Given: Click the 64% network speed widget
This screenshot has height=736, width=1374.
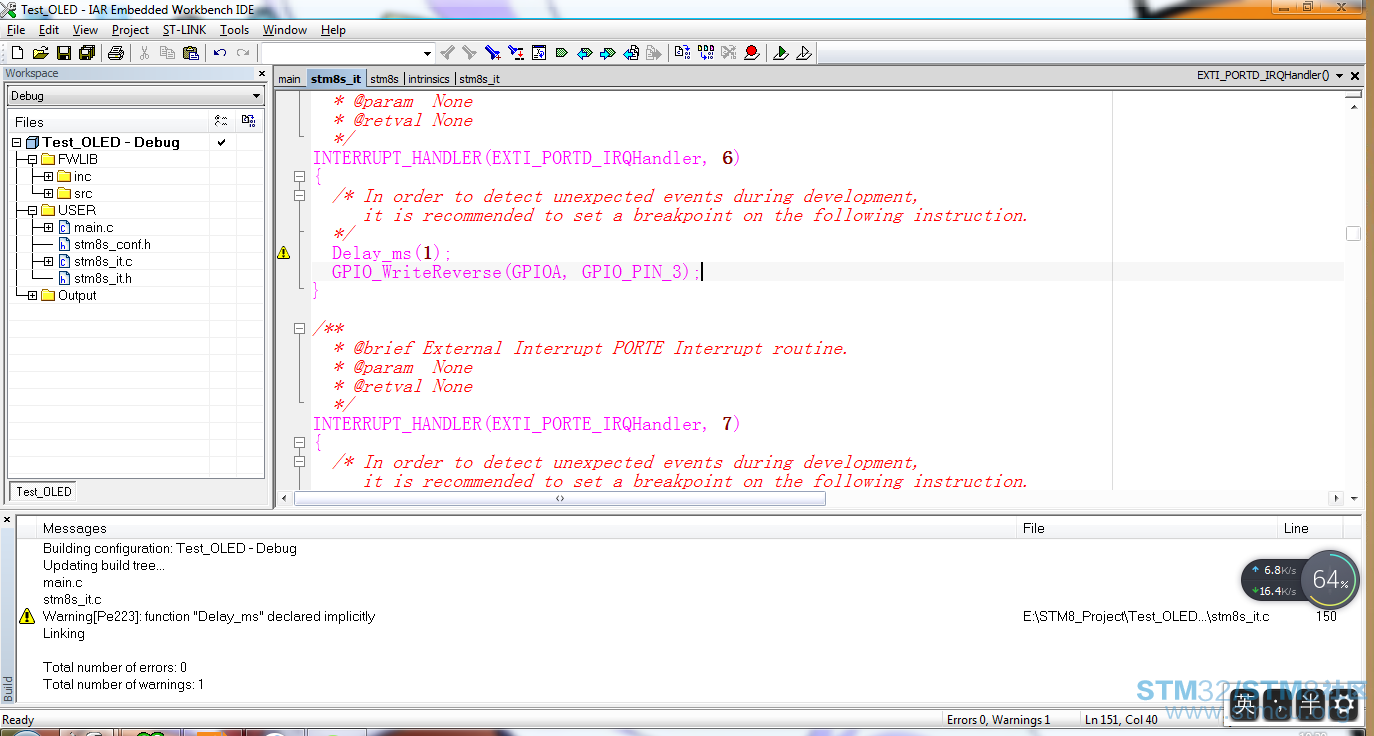Looking at the screenshot, I should tap(1331, 580).
